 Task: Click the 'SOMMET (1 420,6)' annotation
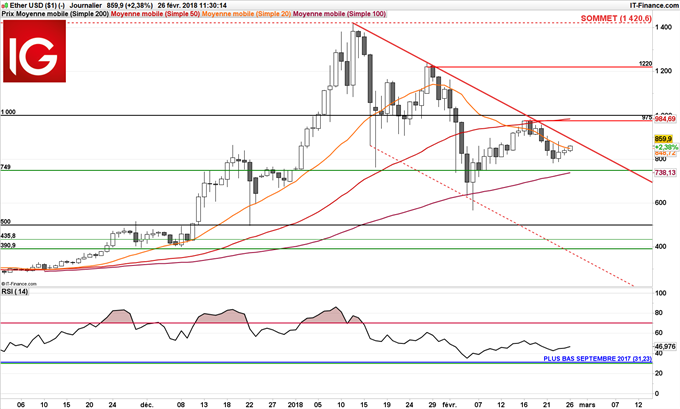coord(616,18)
